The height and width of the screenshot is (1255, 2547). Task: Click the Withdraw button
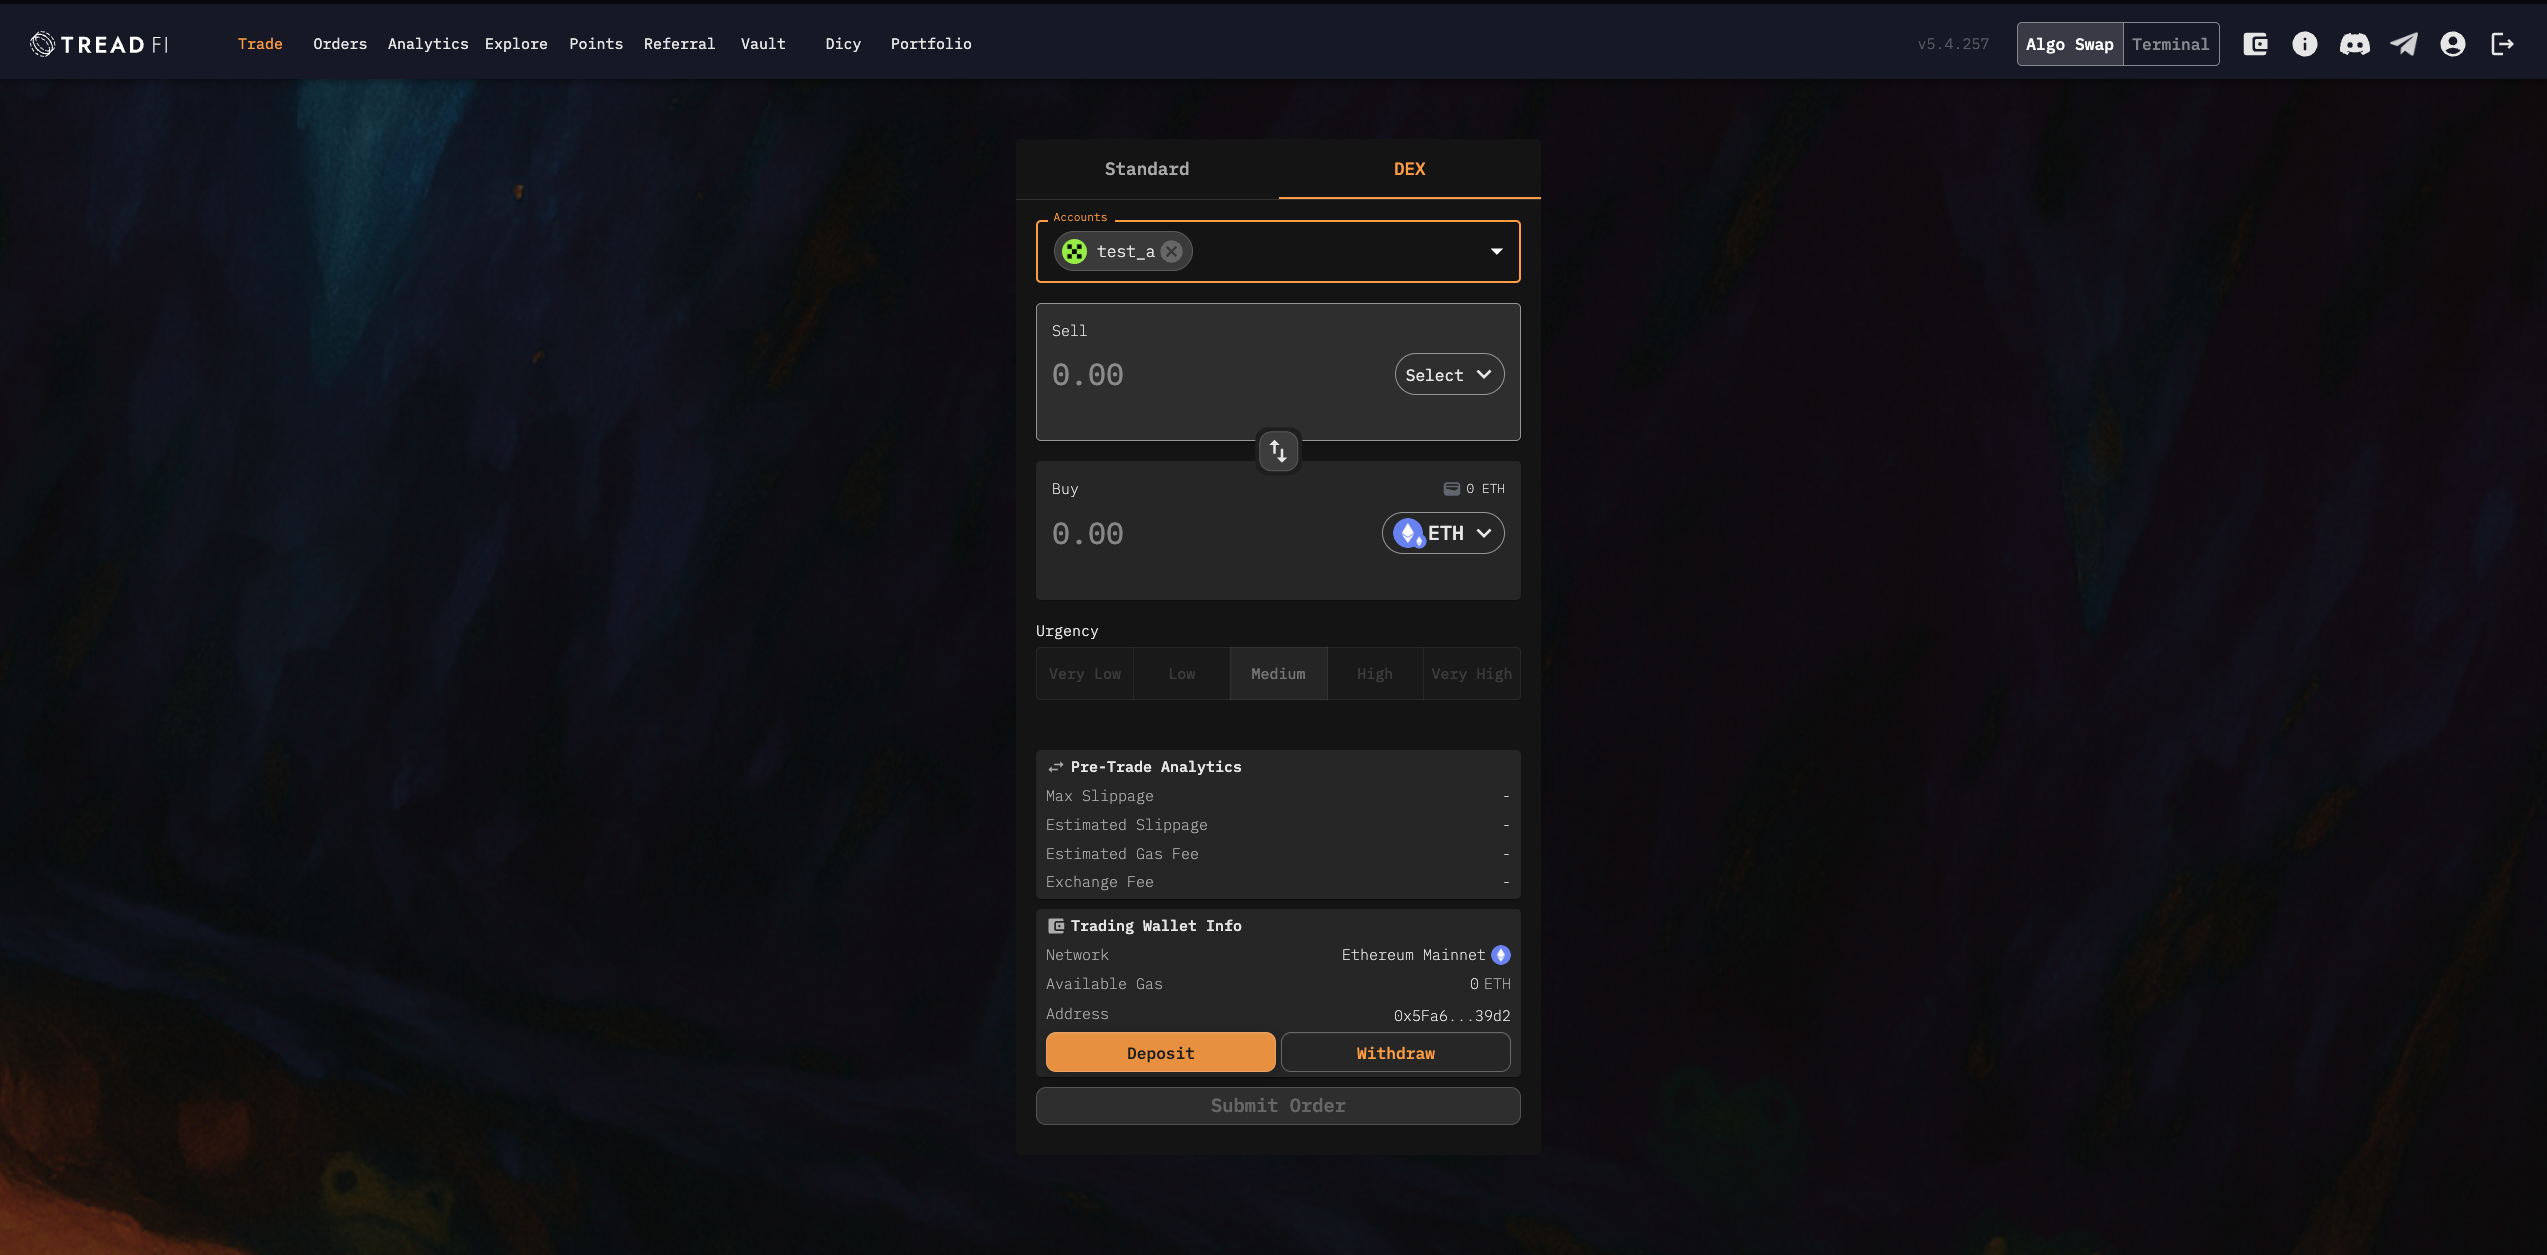1395,1053
